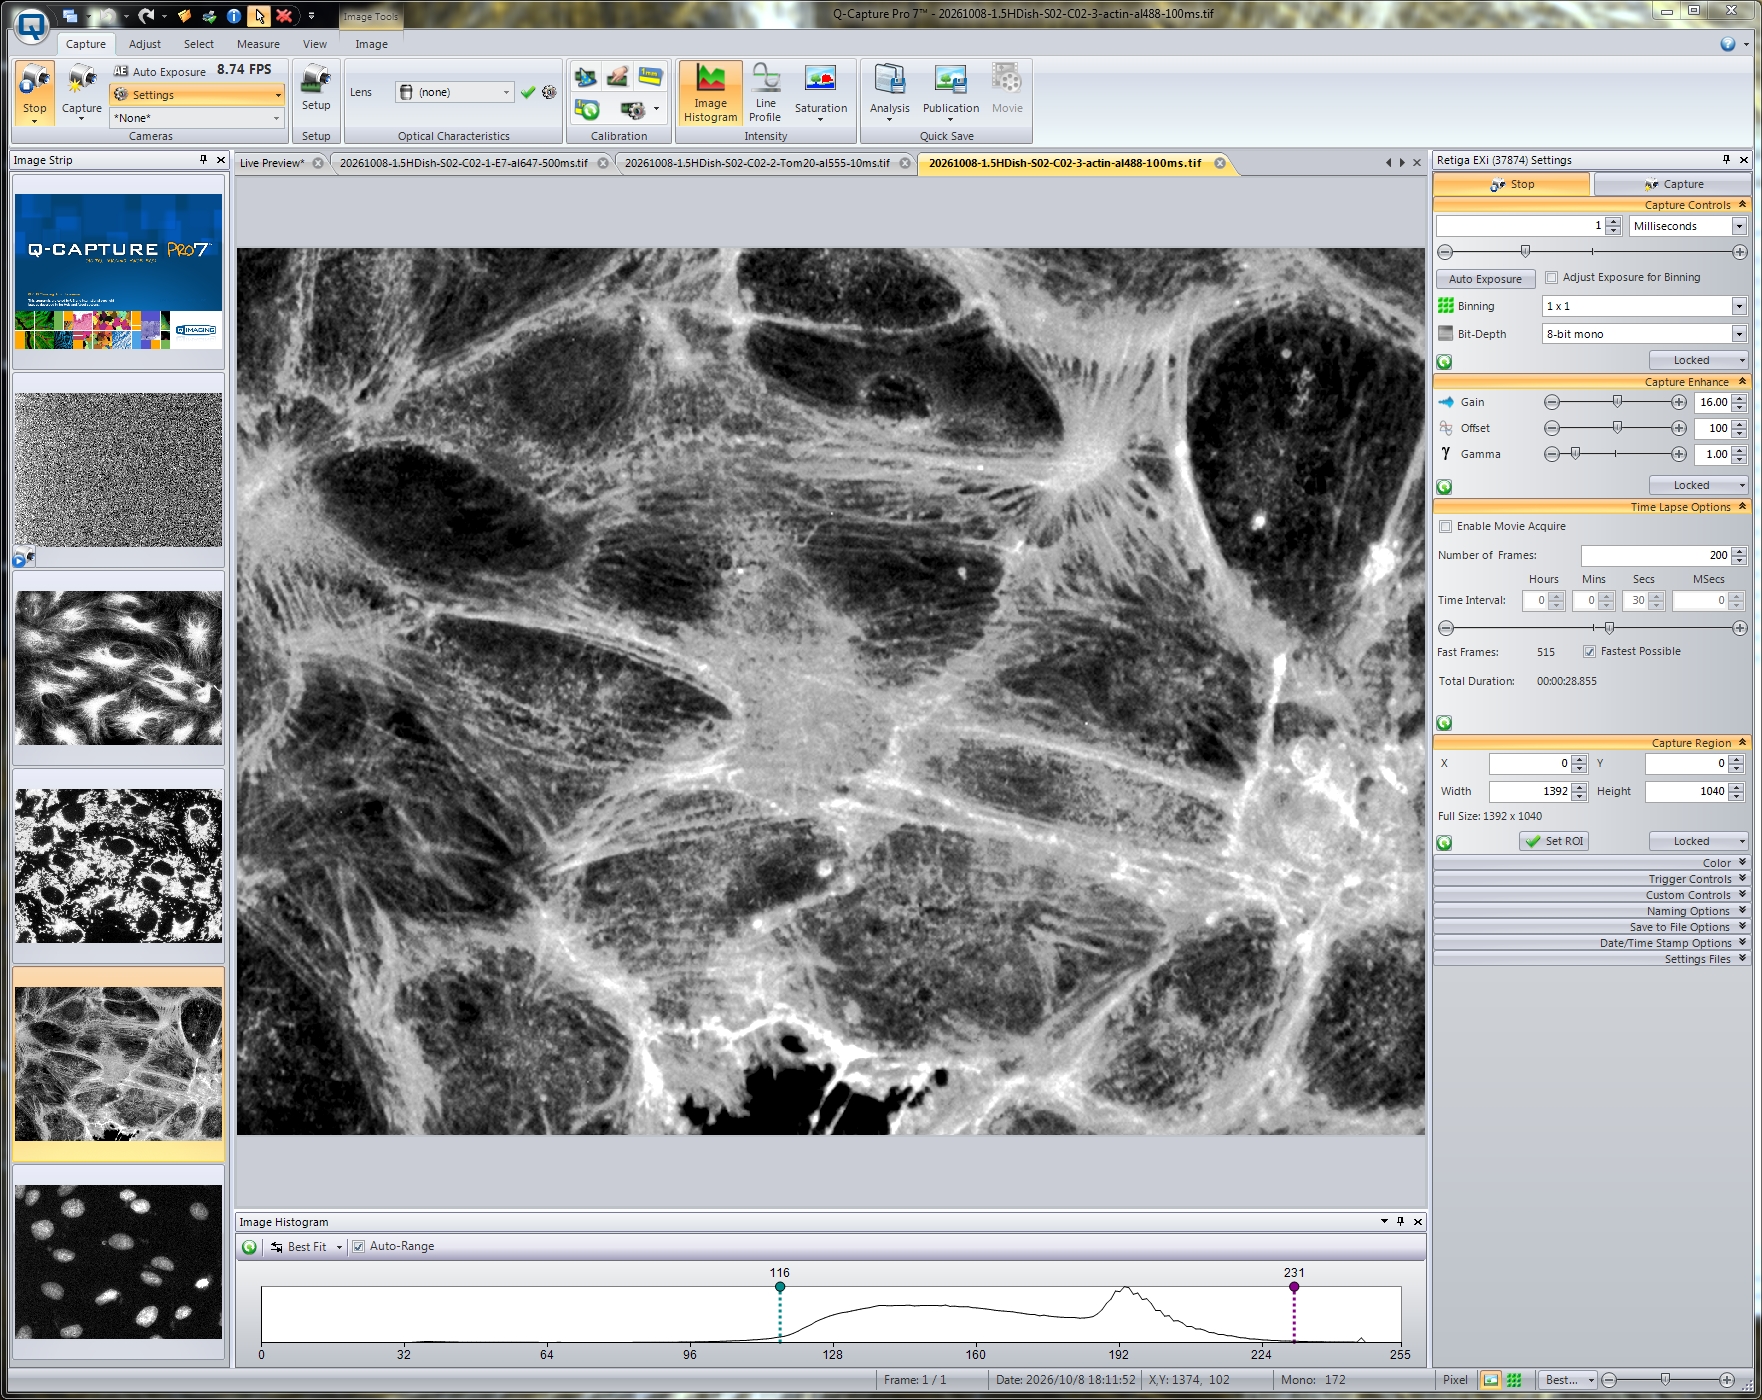Open the Image Histogram tool
This screenshot has height=1400, width=1762.
click(710, 93)
